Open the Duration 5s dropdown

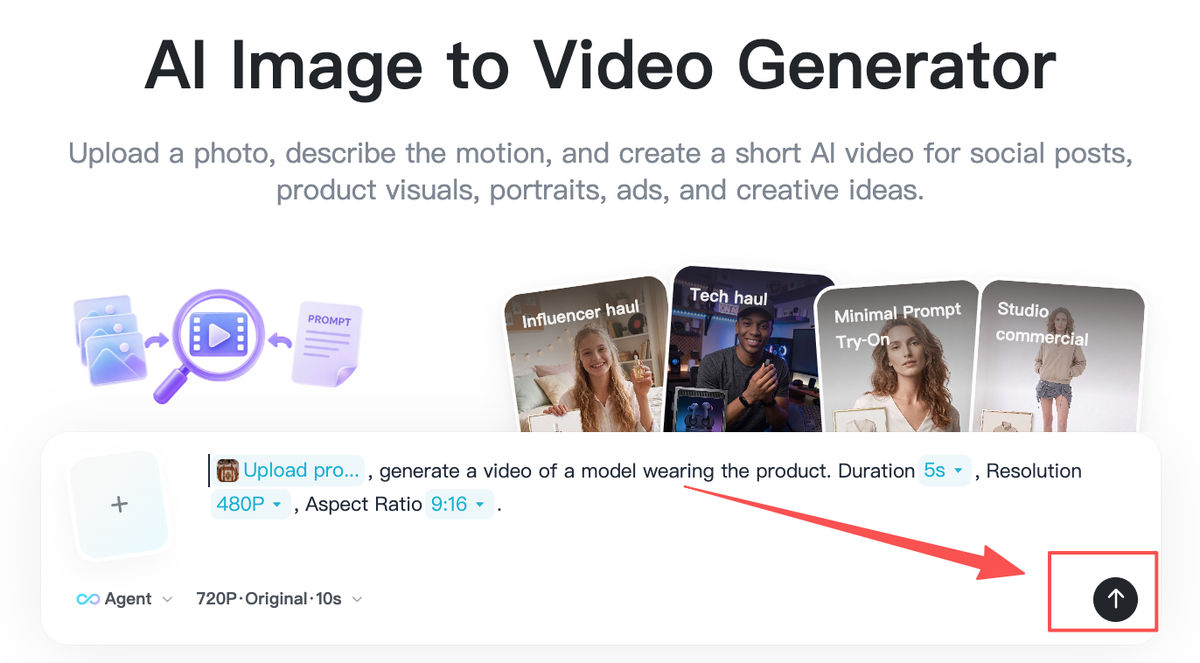point(944,470)
